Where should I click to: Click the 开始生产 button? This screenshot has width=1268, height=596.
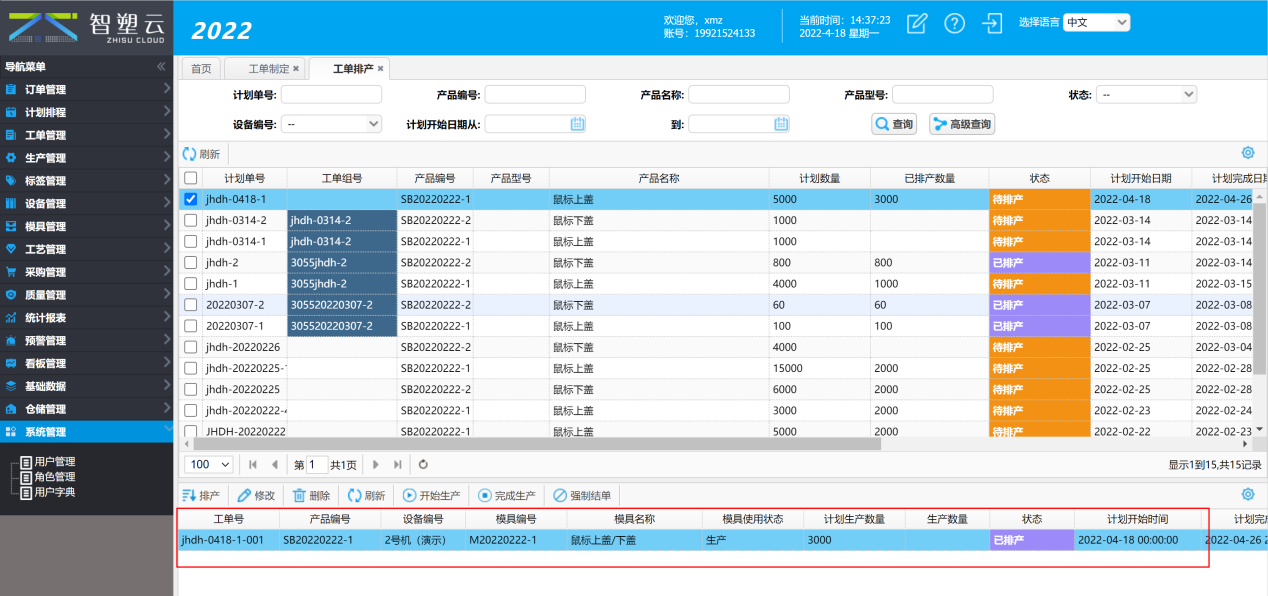[x=432, y=495]
